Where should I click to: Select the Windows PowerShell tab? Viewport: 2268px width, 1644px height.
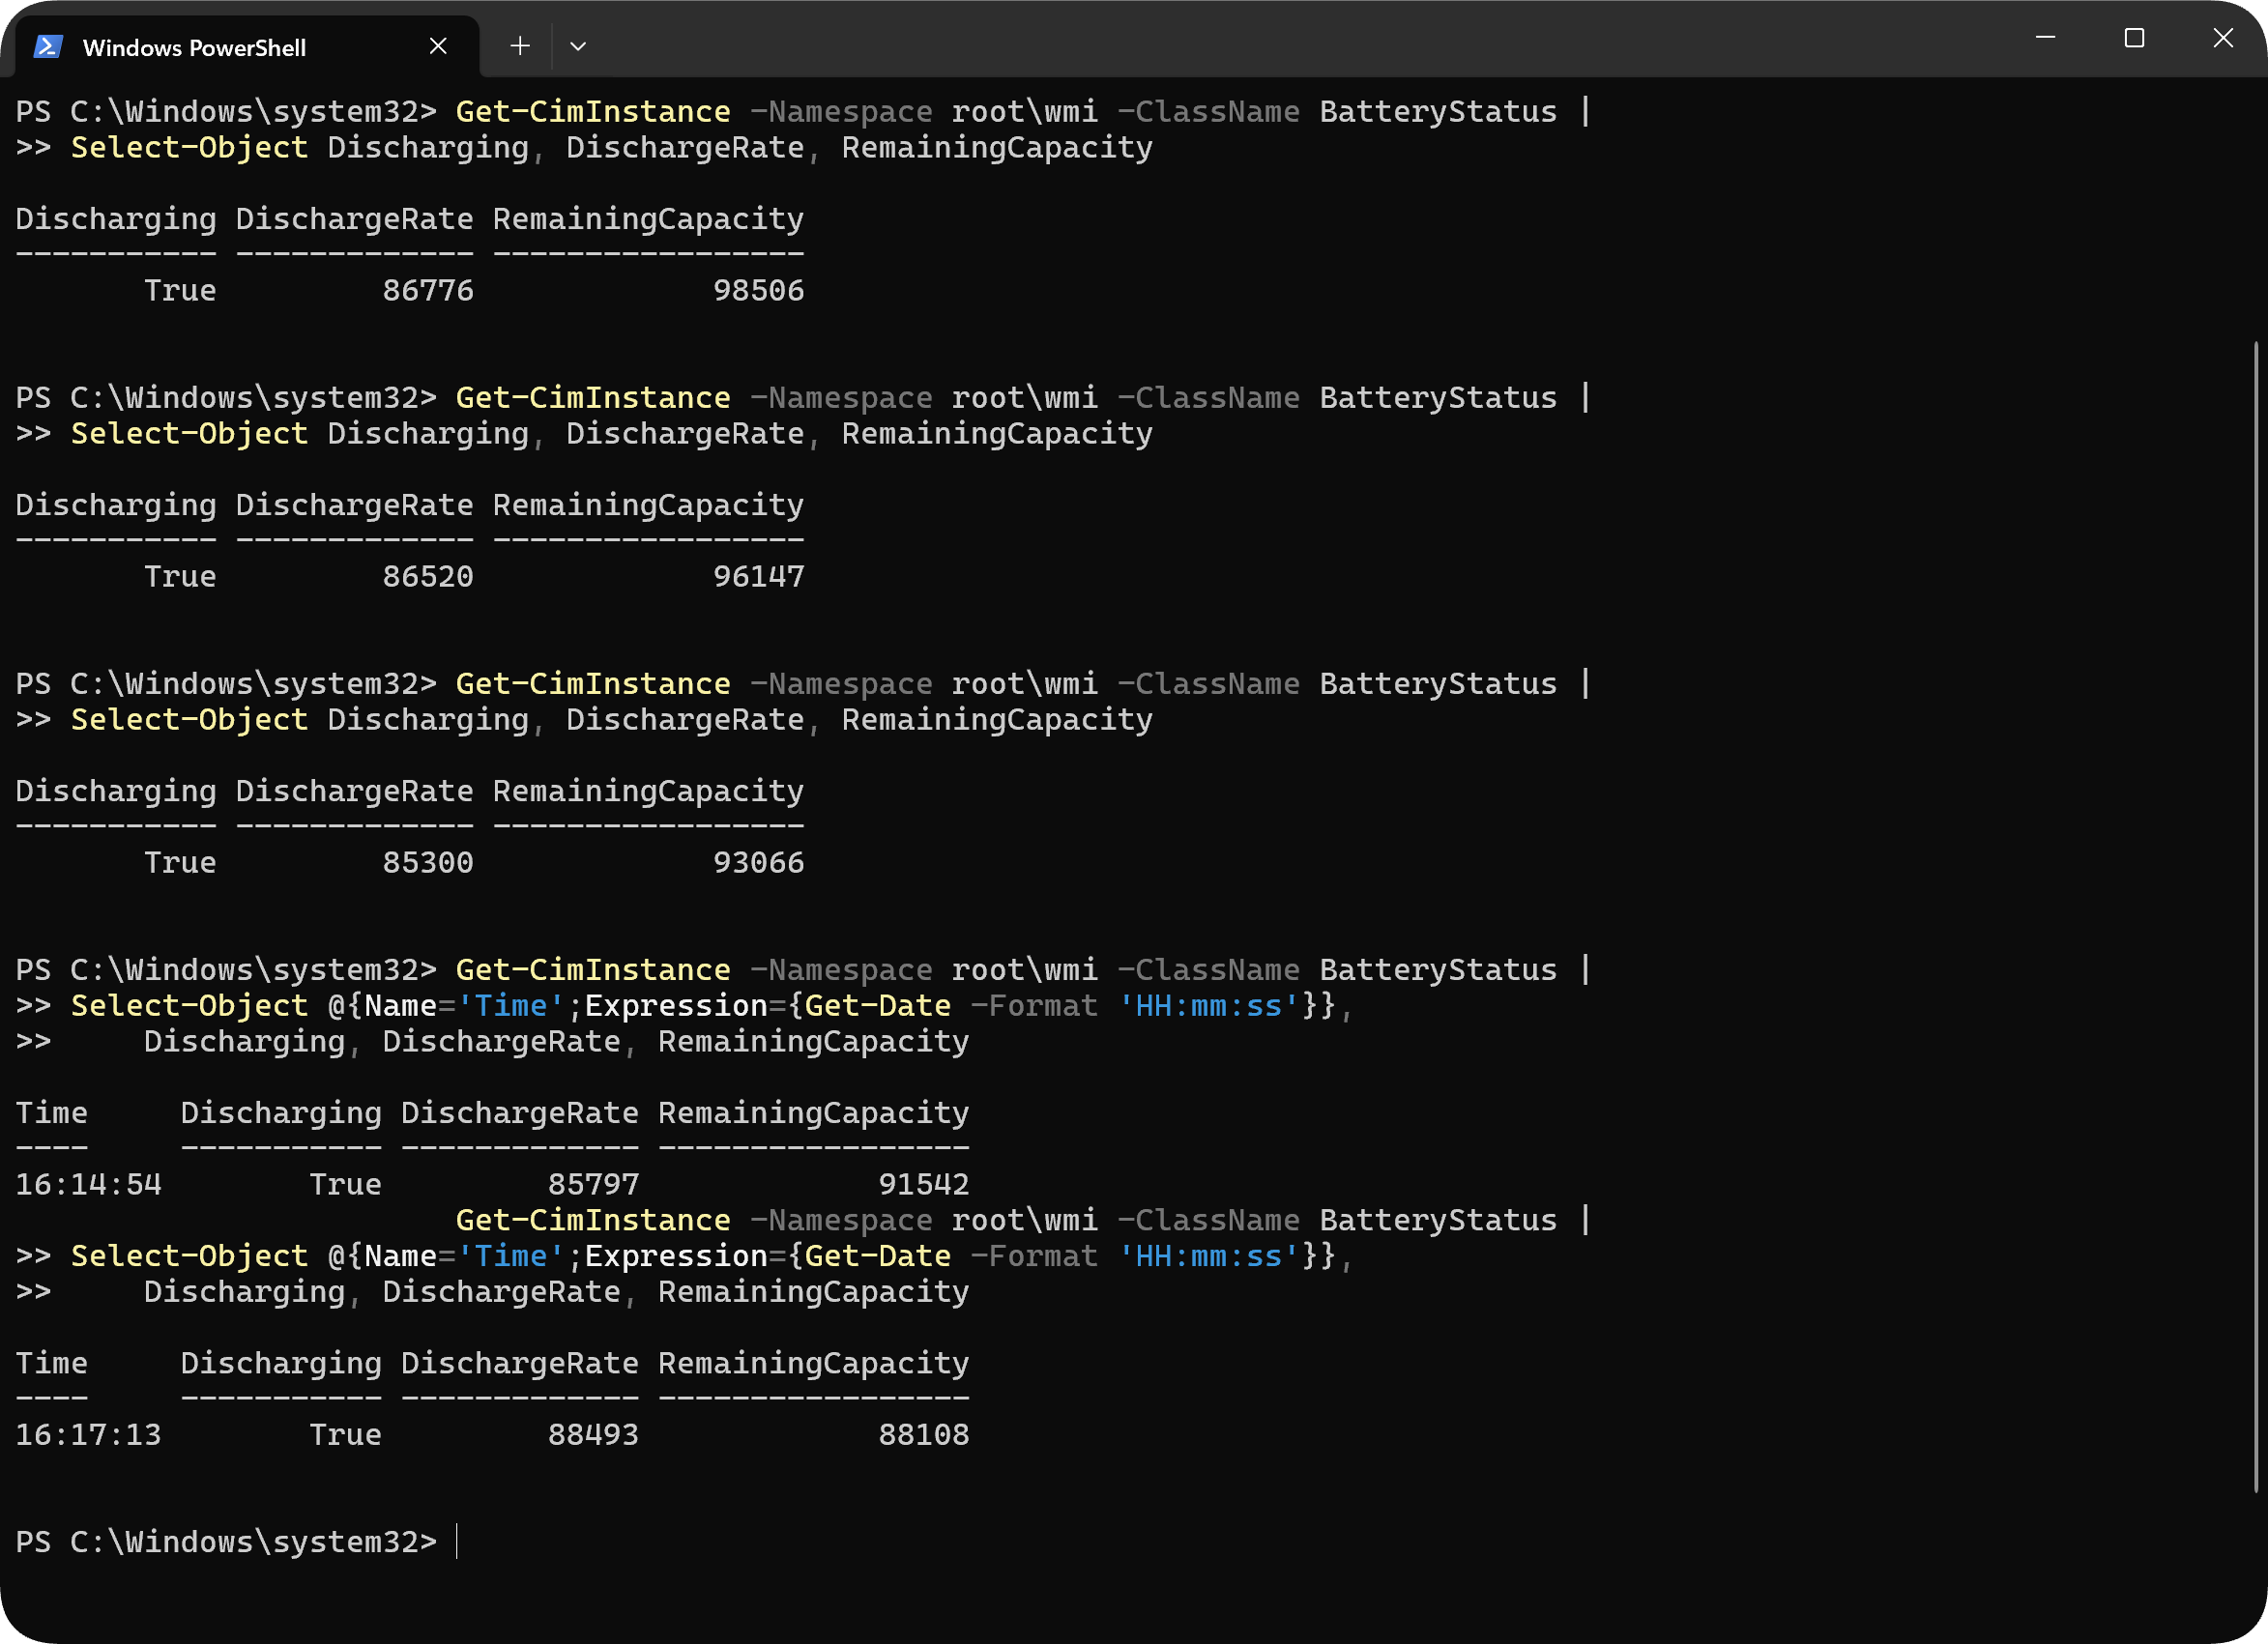[240, 46]
